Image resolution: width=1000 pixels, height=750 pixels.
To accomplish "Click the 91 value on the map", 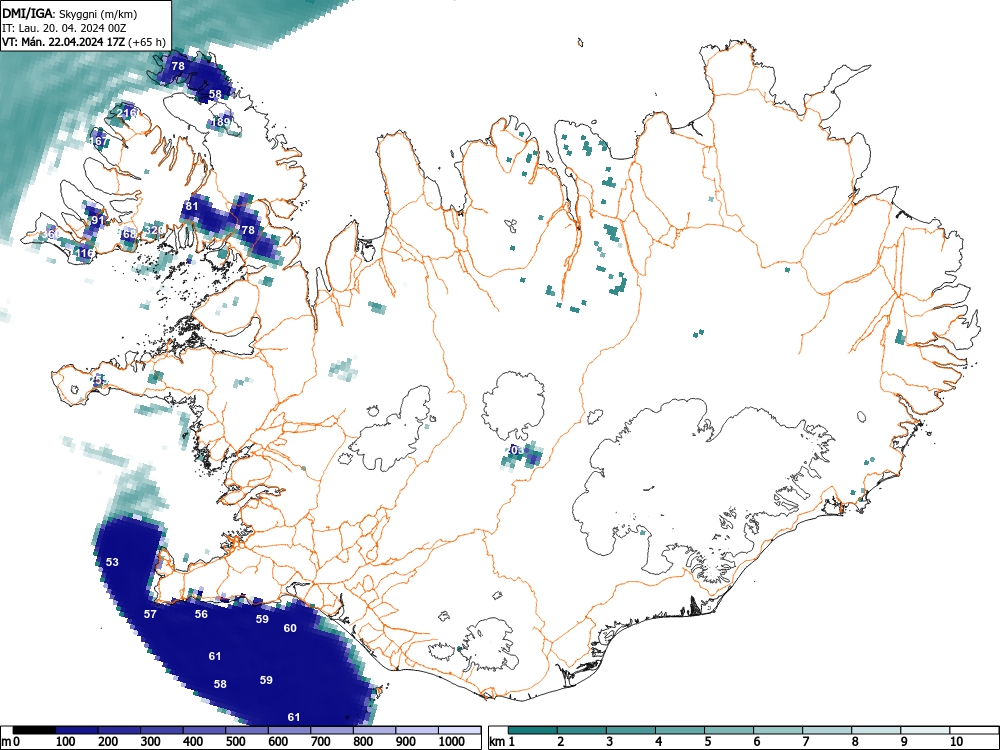I will [98, 220].
